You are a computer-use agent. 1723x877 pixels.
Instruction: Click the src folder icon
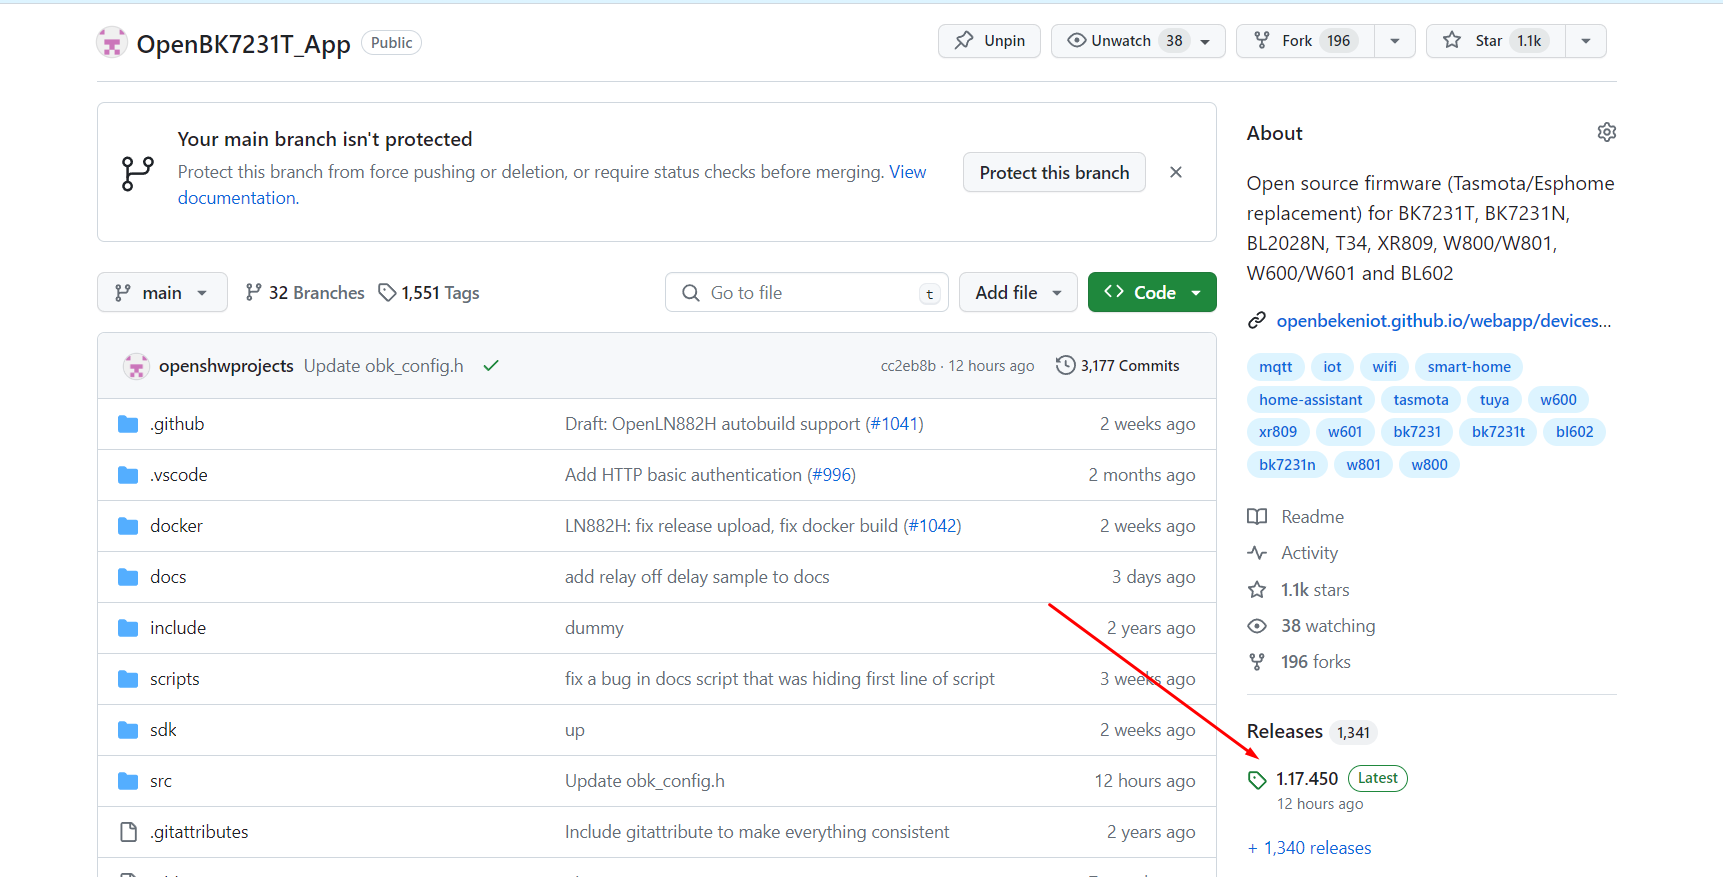point(128,781)
